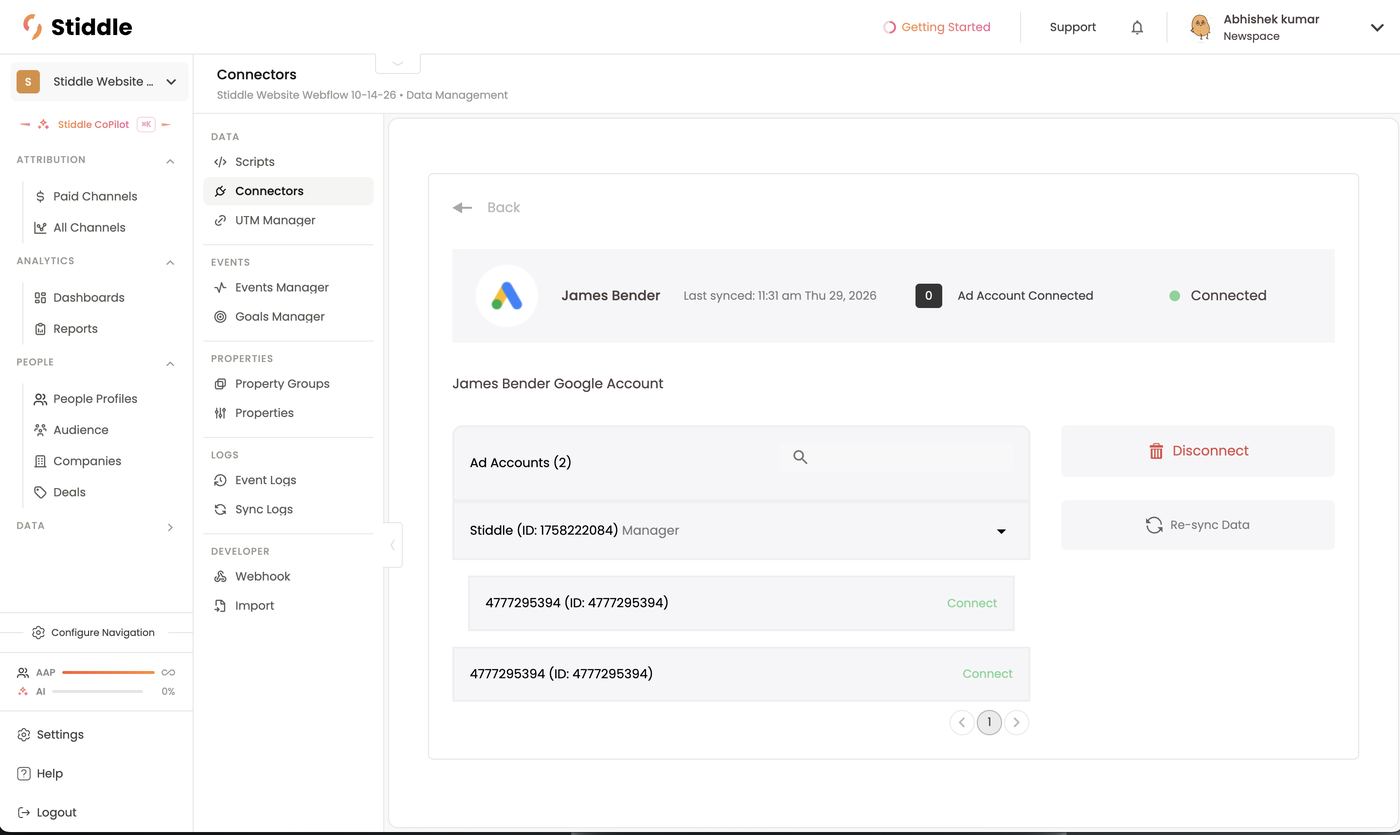Image resolution: width=1400 pixels, height=835 pixels.
Task: Click the AAP usage progress bar
Action: [108, 673]
